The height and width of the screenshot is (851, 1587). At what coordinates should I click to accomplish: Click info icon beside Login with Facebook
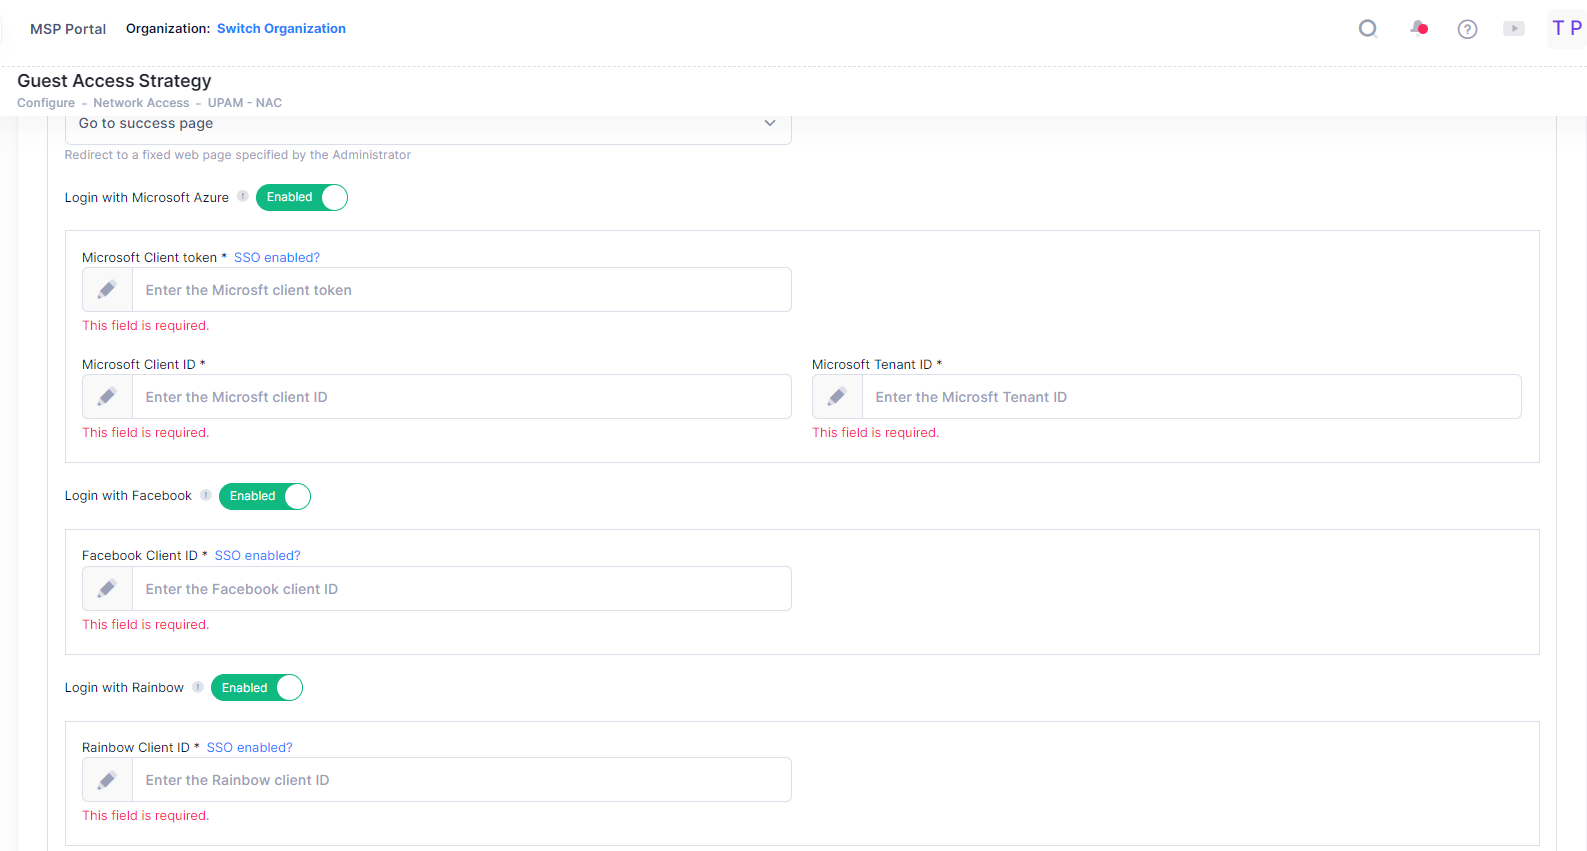point(206,495)
